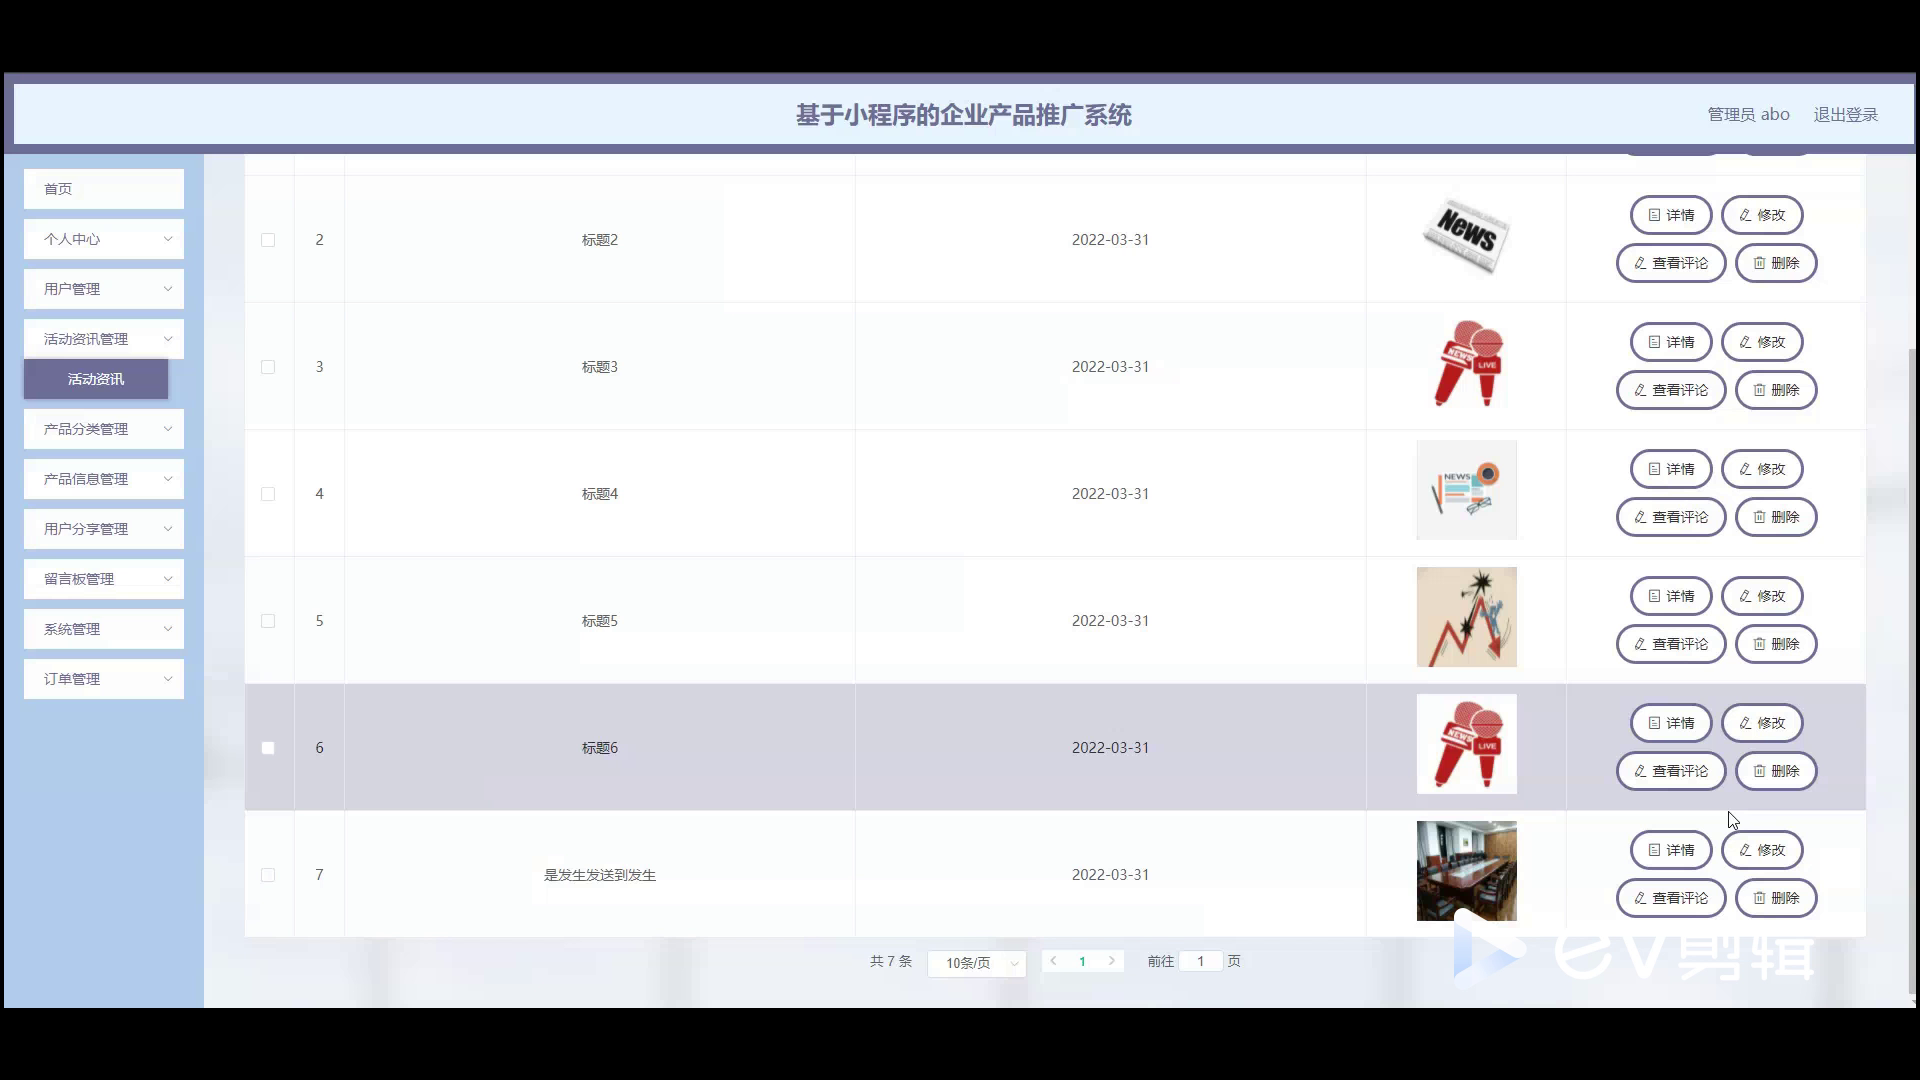This screenshot has height=1080, width=1920.
Task: Expand the 留言板管理 menu
Action: click(x=104, y=579)
